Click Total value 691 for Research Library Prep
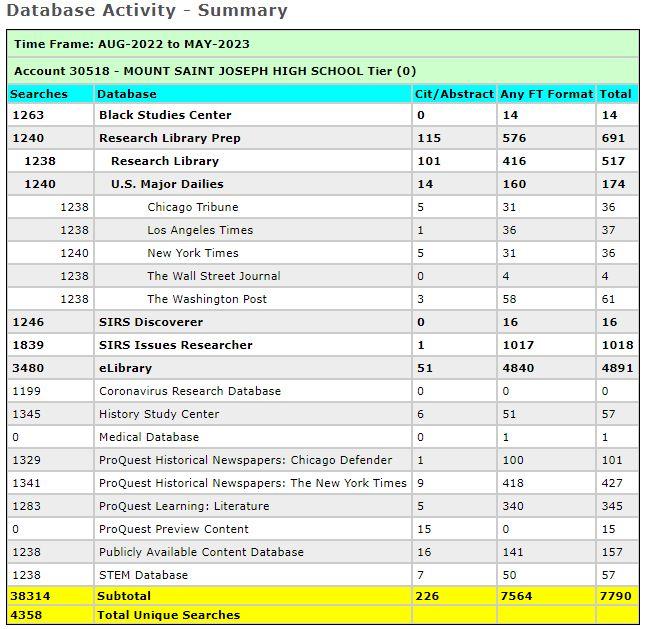This screenshot has width=658, height=629. (613, 138)
